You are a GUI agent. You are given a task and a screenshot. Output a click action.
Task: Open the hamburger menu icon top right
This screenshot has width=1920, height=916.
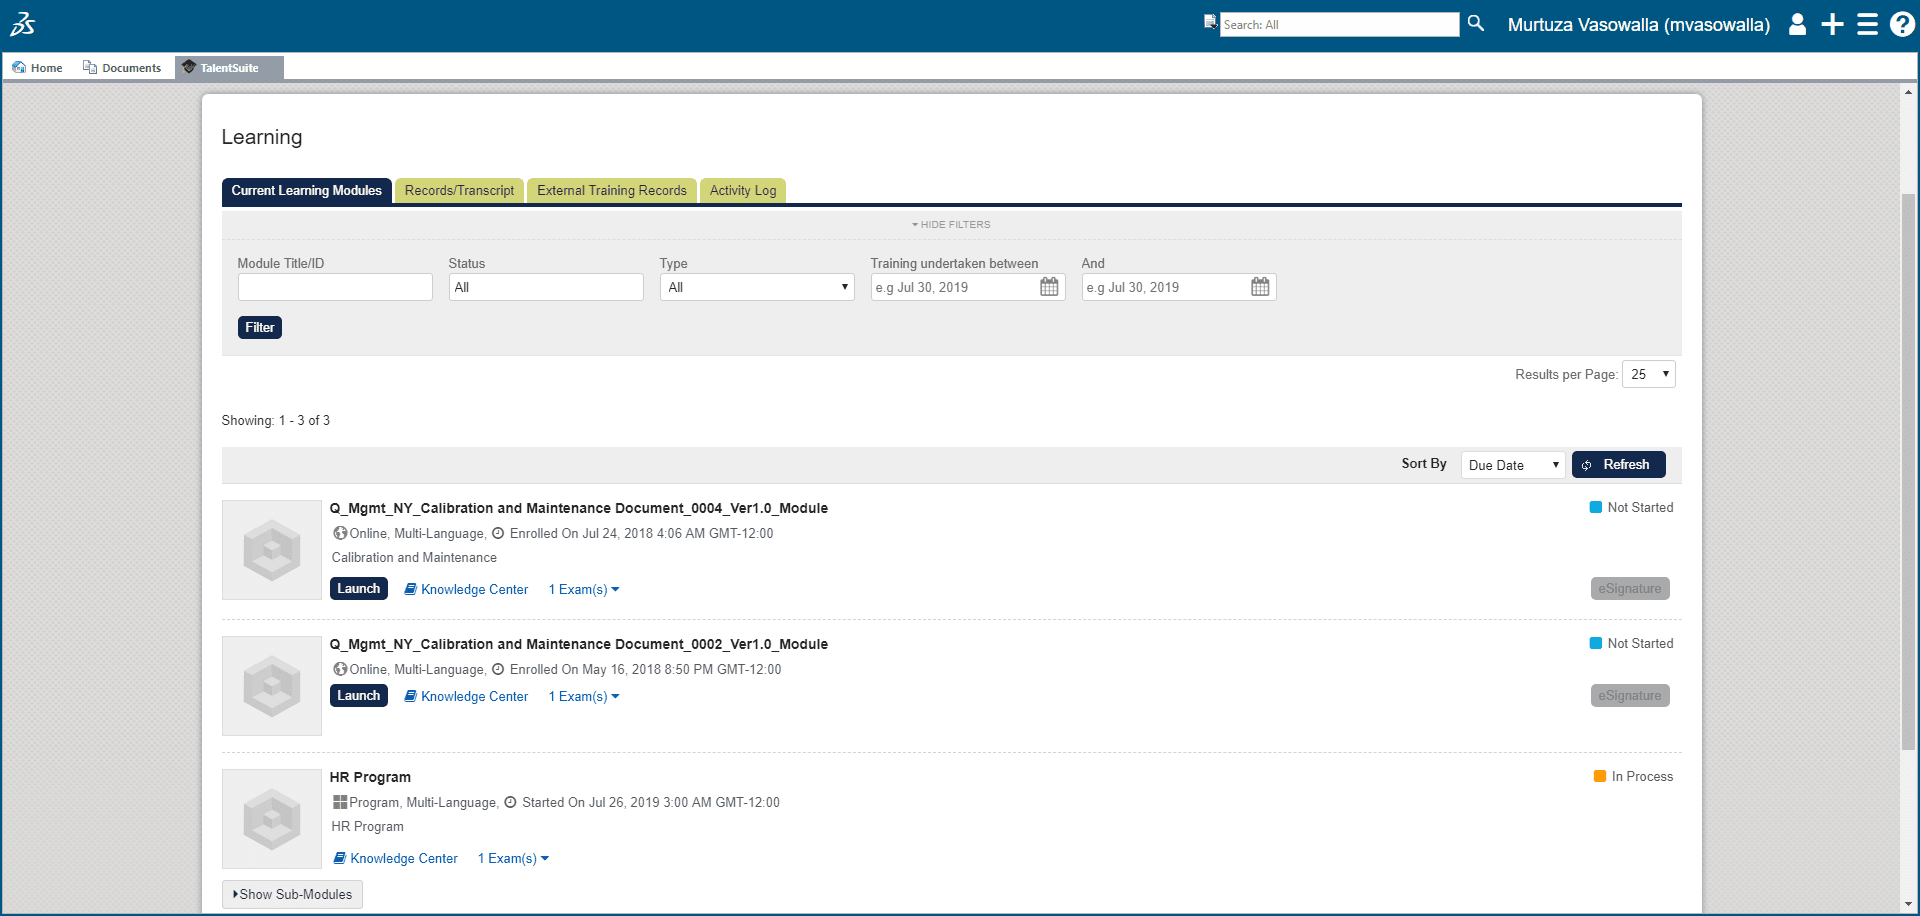pos(1867,24)
